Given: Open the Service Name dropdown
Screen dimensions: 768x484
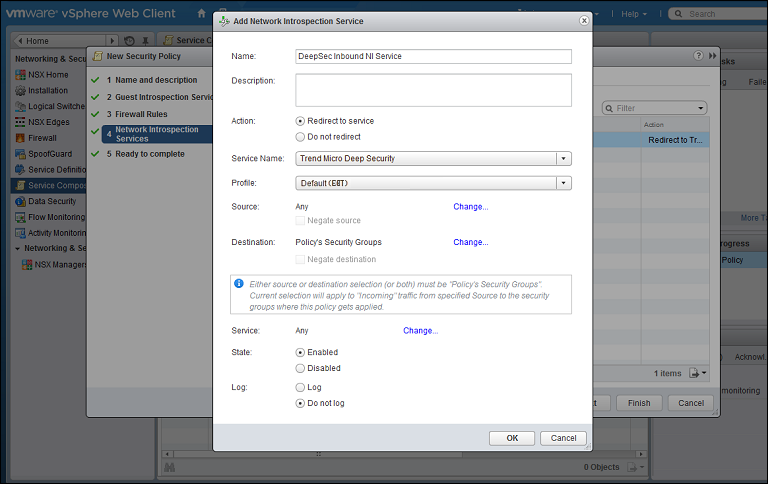Looking at the screenshot, I should pyautogui.click(x=564, y=158).
